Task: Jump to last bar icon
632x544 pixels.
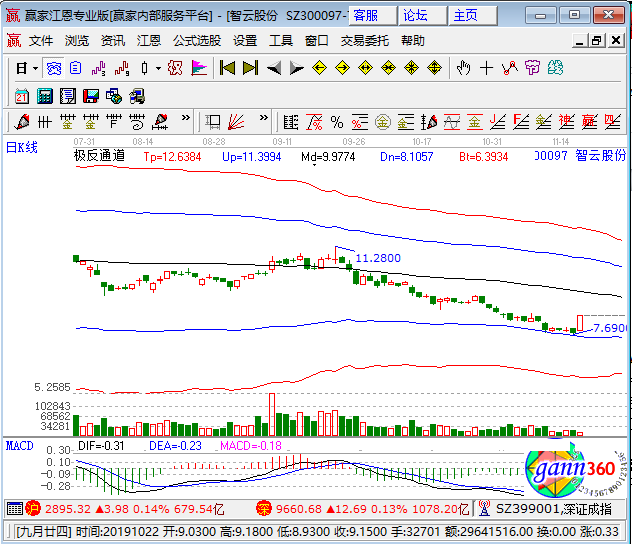Action: (x=250, y=68)
